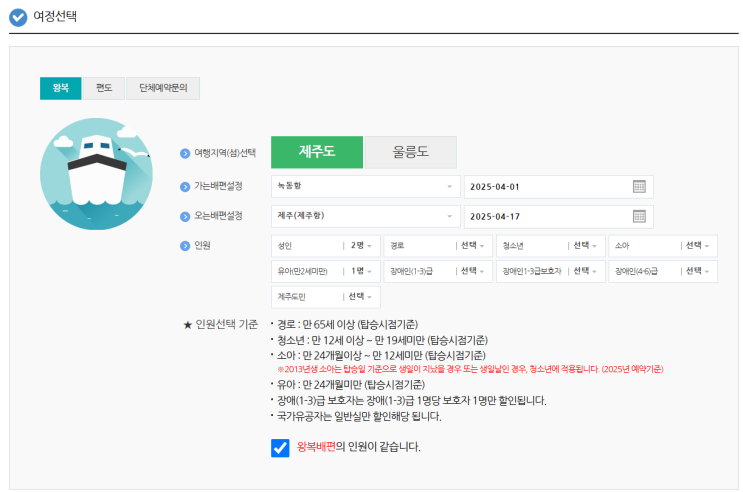The height and width of the screenshot is (492, 743).
Task: Click the 경로 : 만 65세 이상 line
Action: [347, 325]
